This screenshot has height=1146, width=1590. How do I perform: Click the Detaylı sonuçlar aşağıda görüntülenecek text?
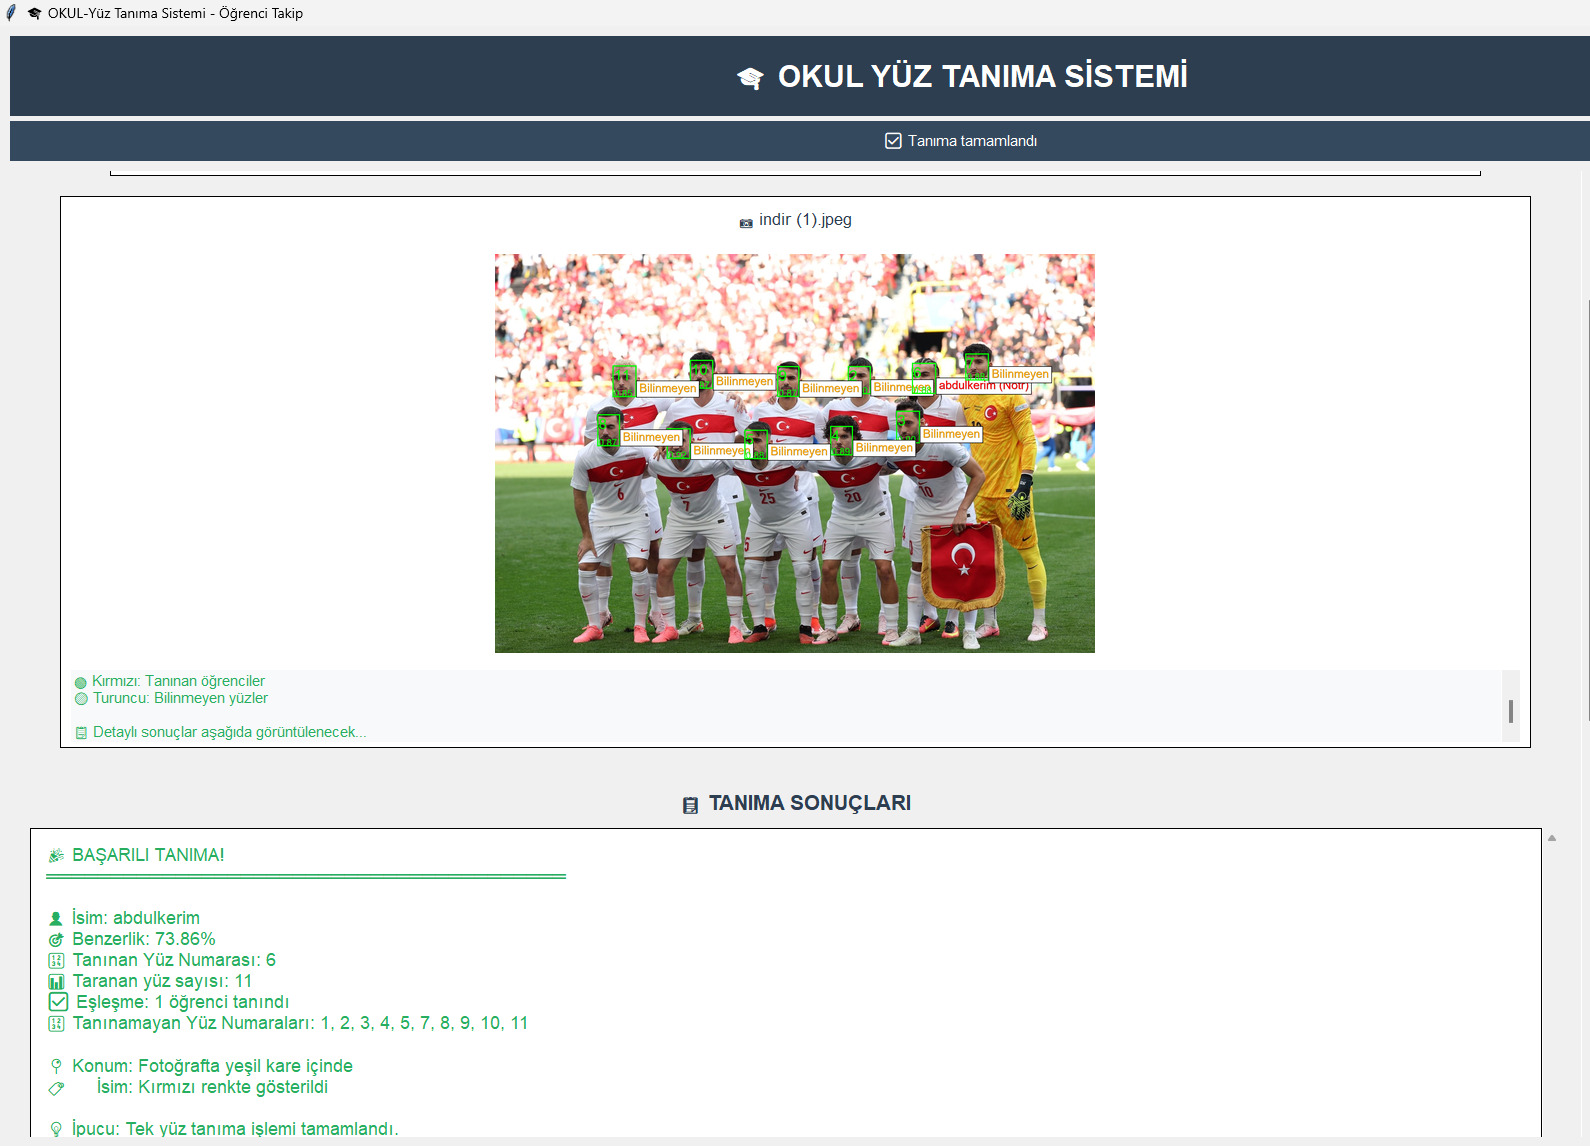[x=229, y=732]
